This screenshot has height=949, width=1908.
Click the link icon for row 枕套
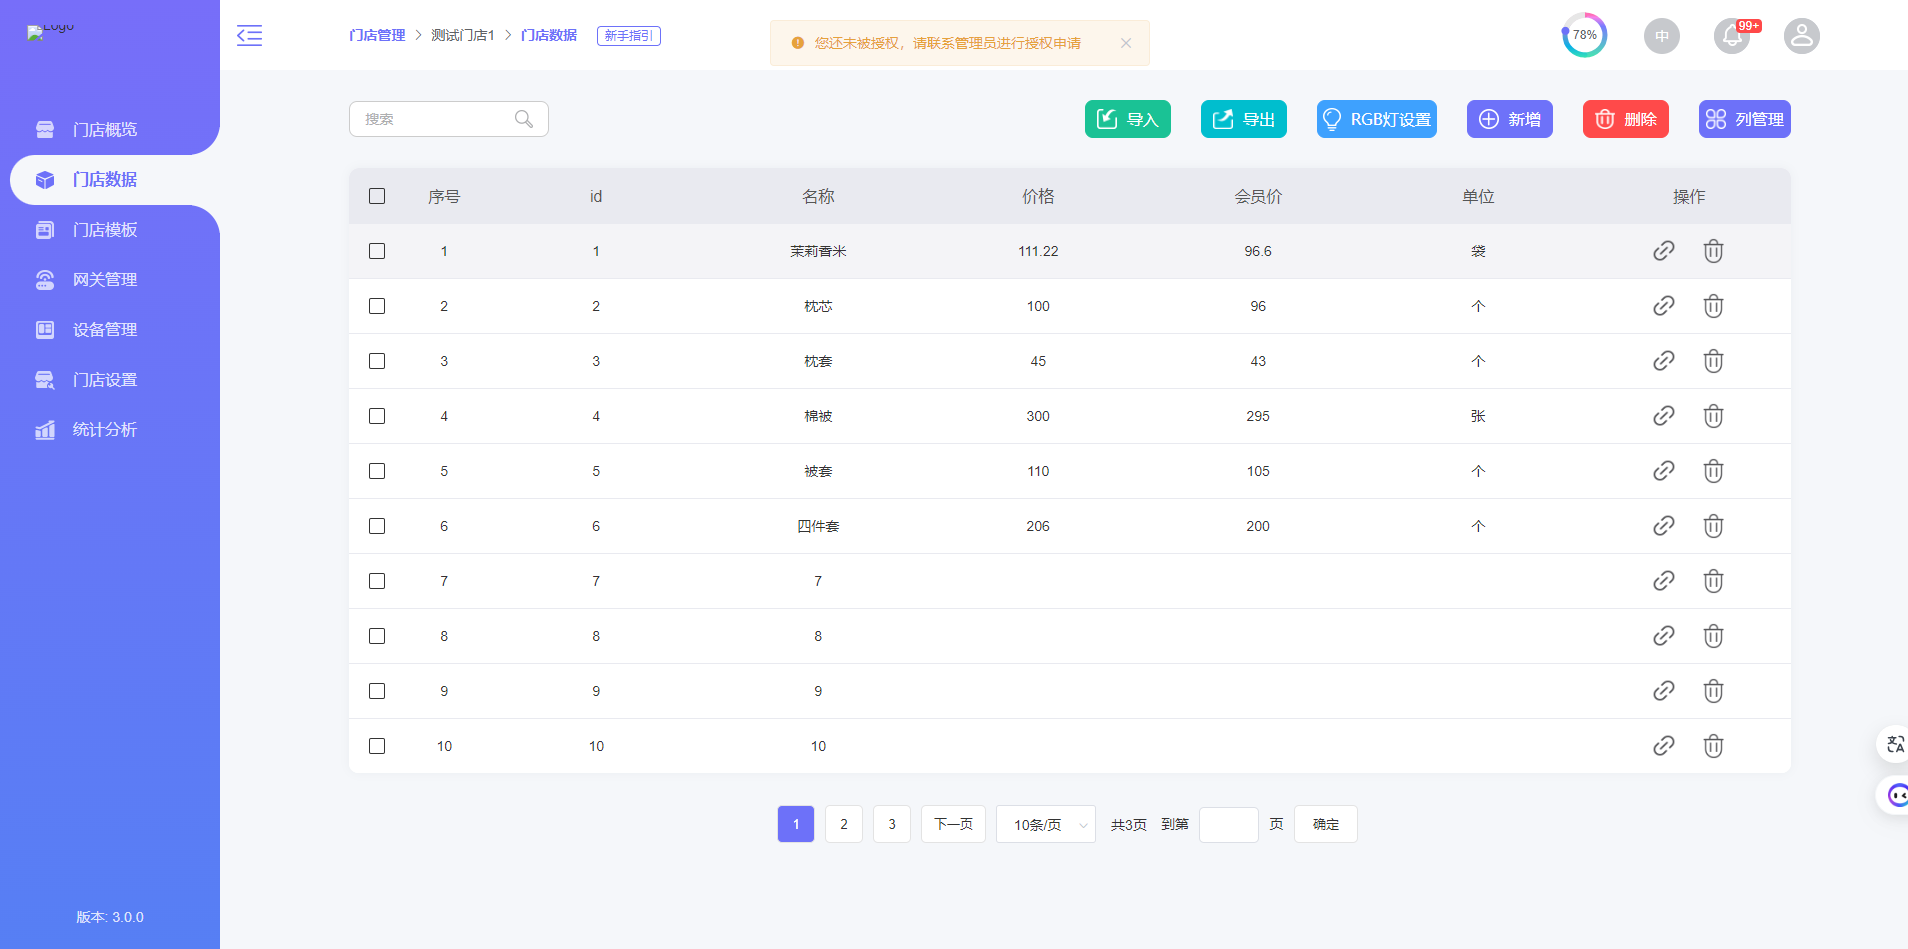[x=1664, y=361]
